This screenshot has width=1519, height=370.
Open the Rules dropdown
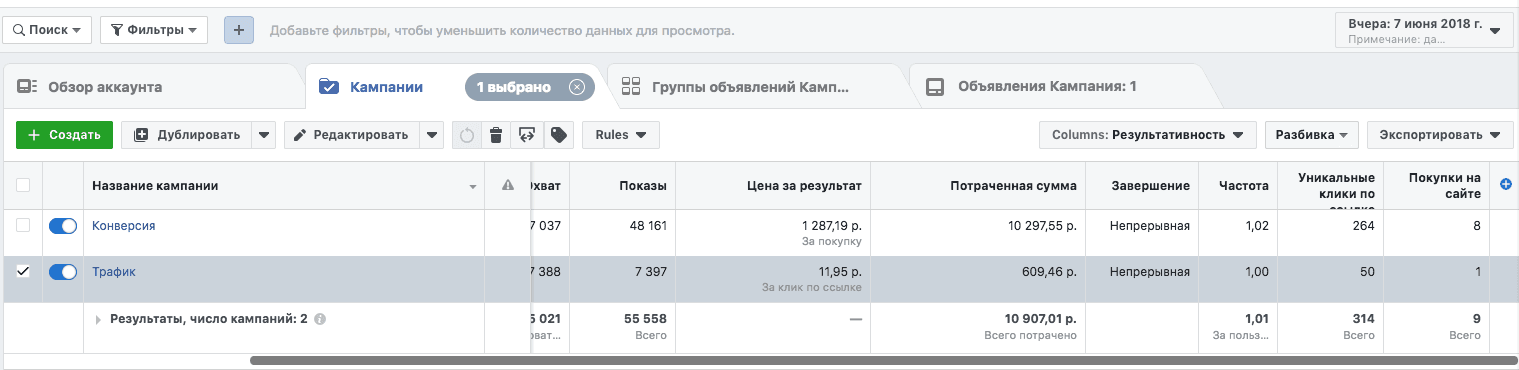coord(621,135)
